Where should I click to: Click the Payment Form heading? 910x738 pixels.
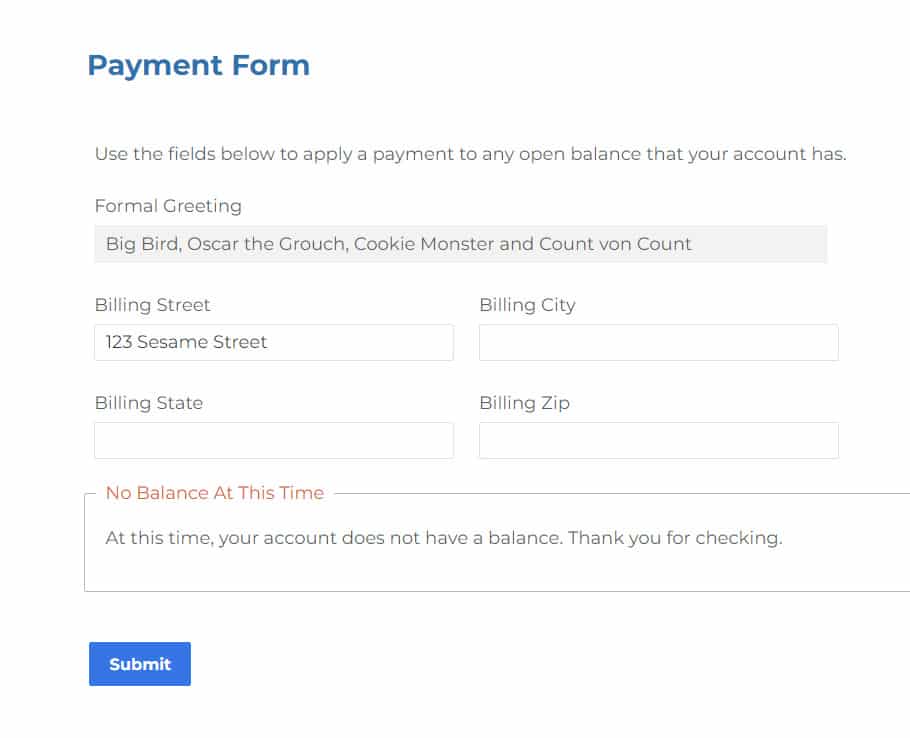pos(198,65)
